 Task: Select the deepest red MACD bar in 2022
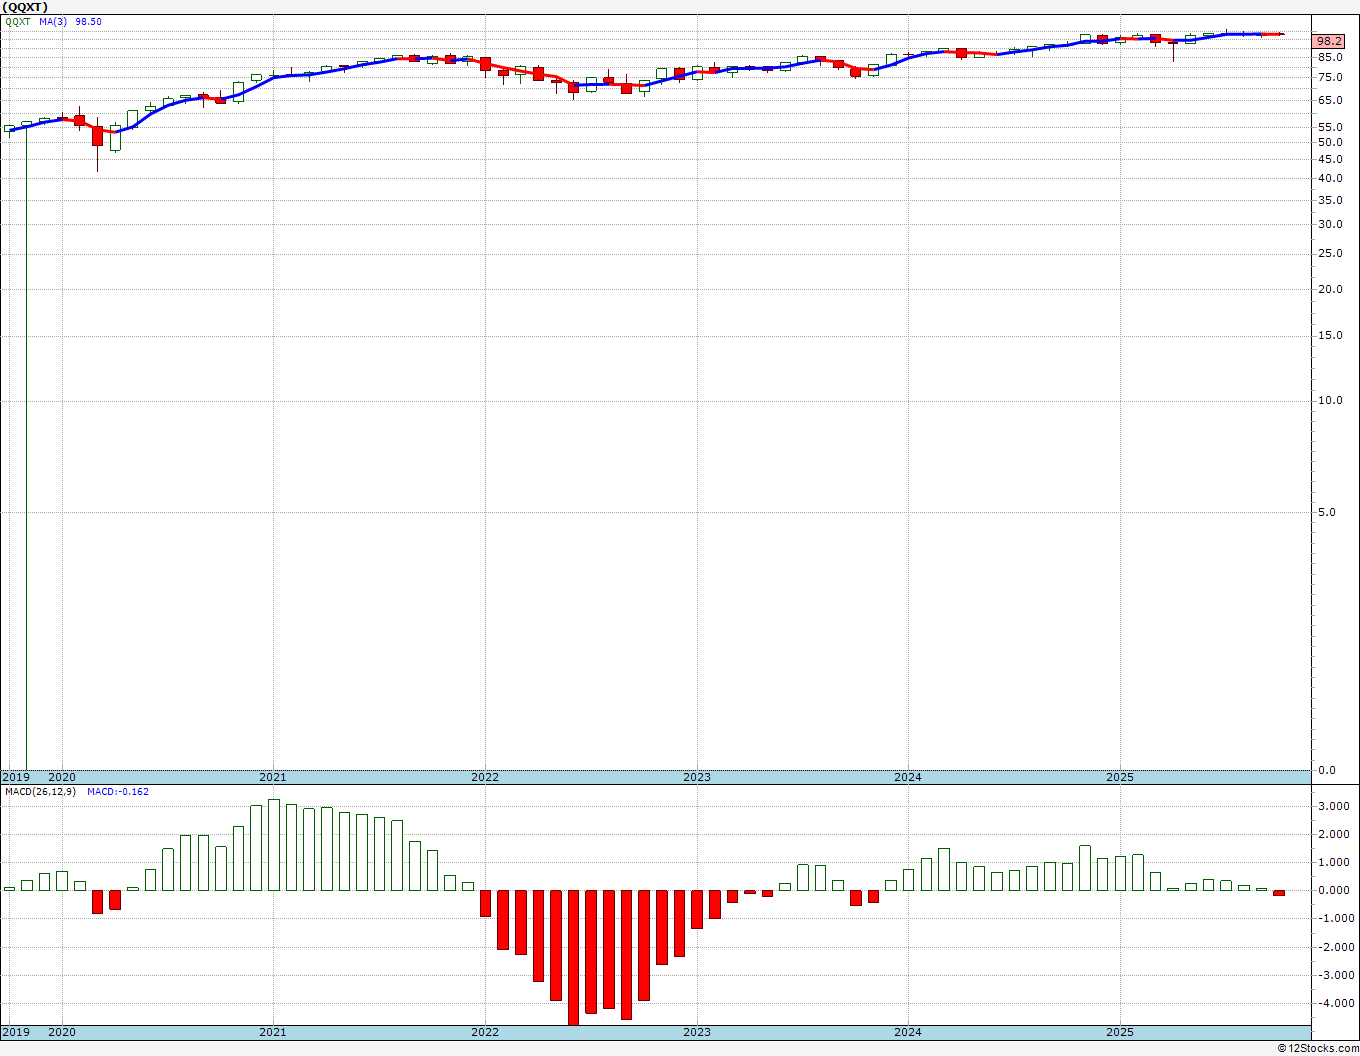[573, 957]
